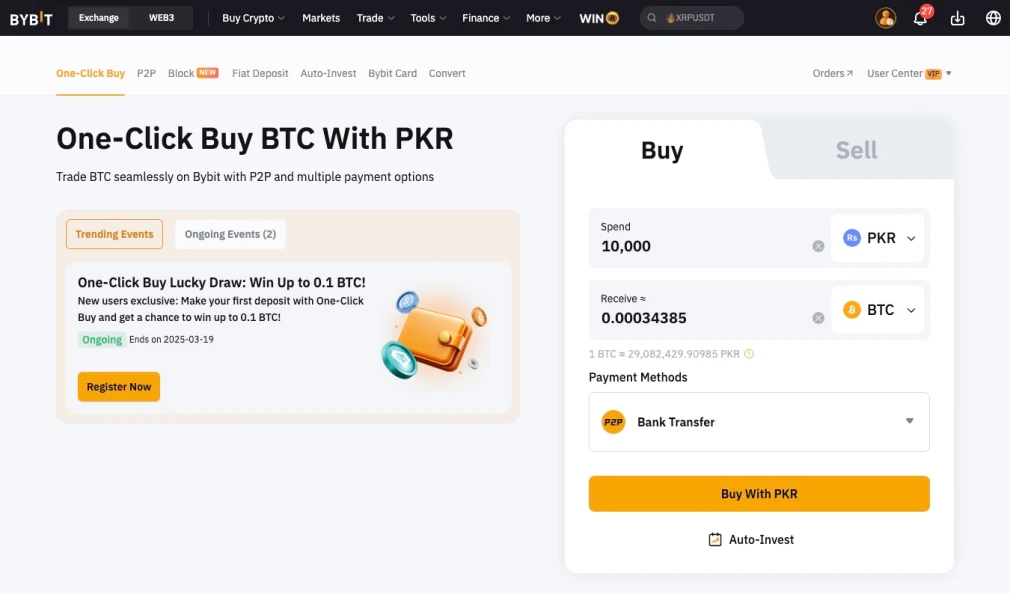
Task: Open the notifications bell with 27 alerts
Action: click(x=920, y=17)
